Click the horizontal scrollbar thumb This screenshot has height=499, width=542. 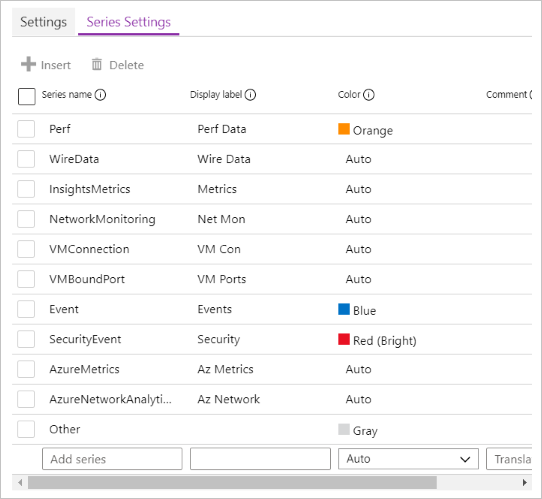tap(232, 482)
